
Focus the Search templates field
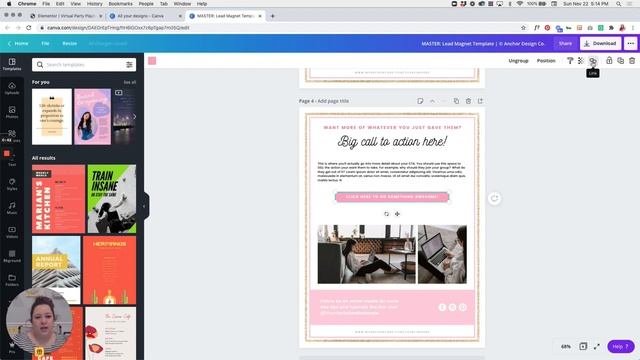84,64
